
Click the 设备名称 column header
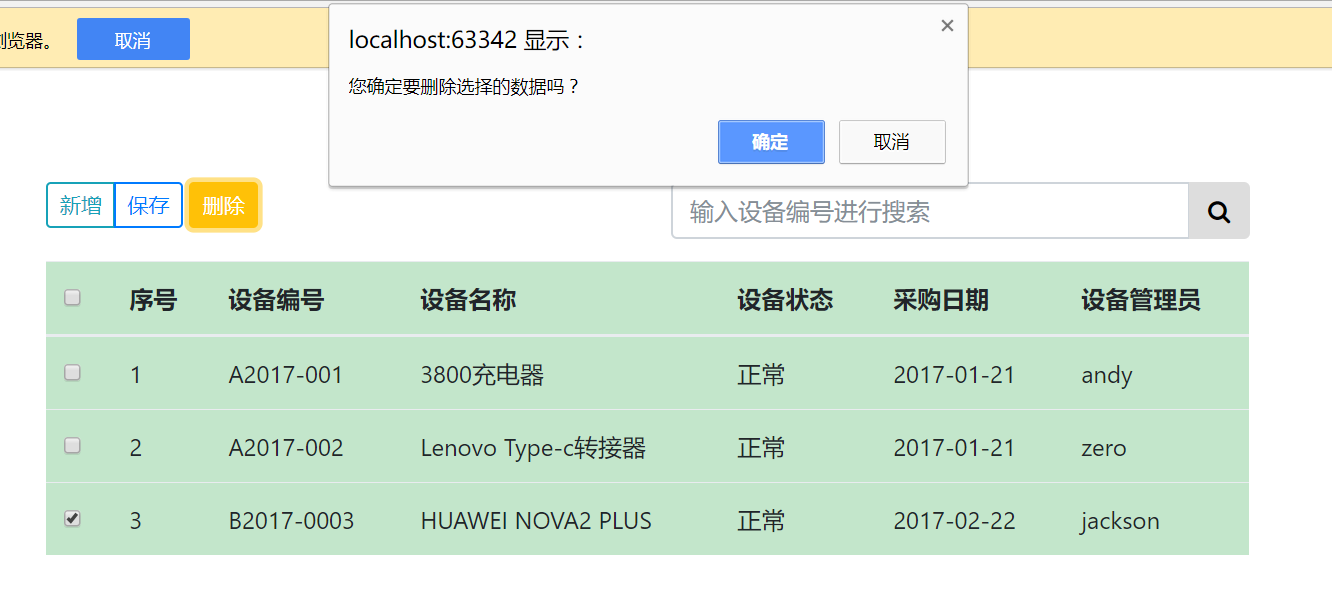468,300
